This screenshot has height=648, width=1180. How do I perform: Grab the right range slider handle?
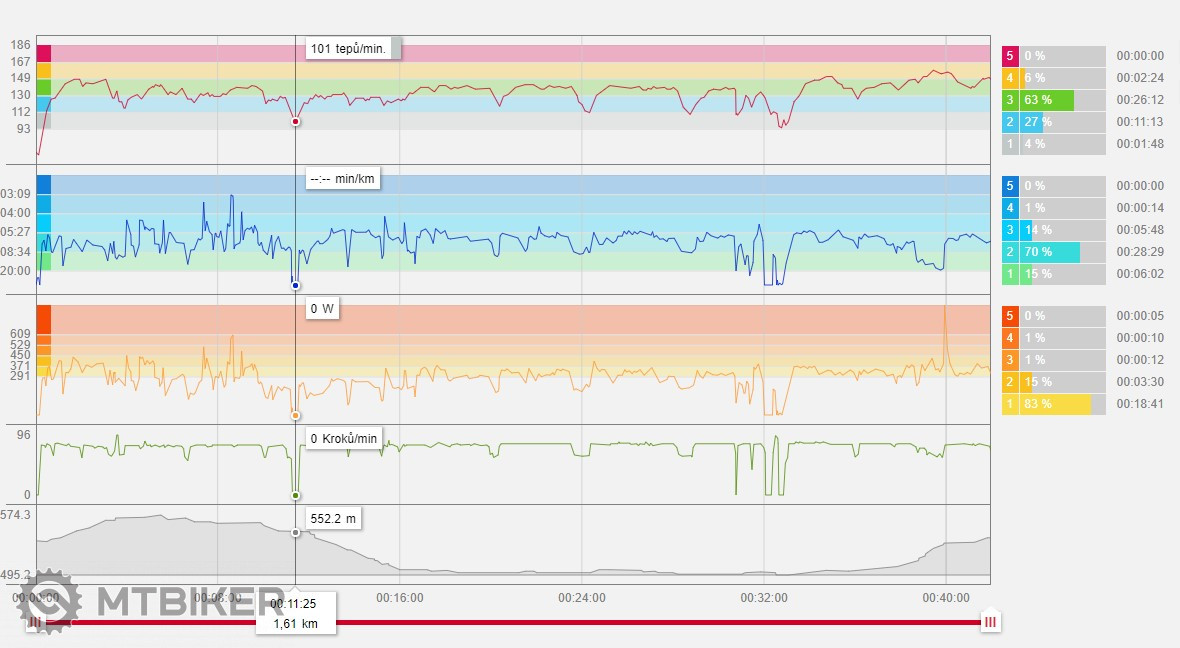990,622
